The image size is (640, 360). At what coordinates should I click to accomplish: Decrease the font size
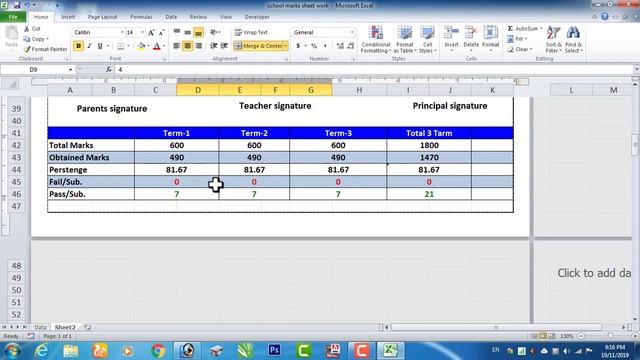[x=161, y=32]
